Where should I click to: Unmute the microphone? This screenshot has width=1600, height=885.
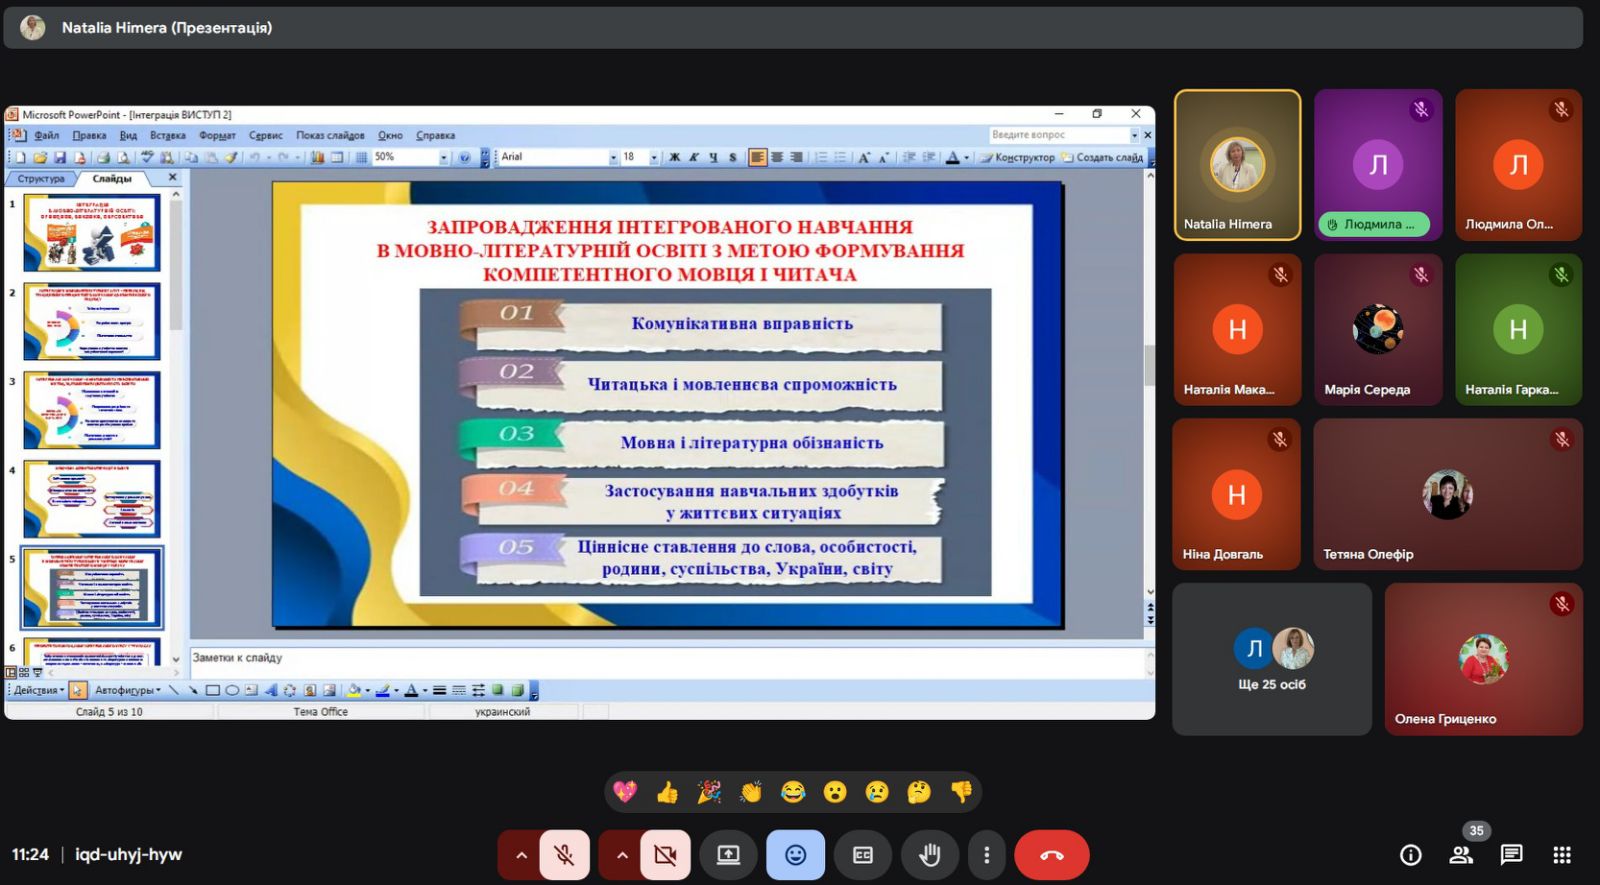tap(565, 855)
